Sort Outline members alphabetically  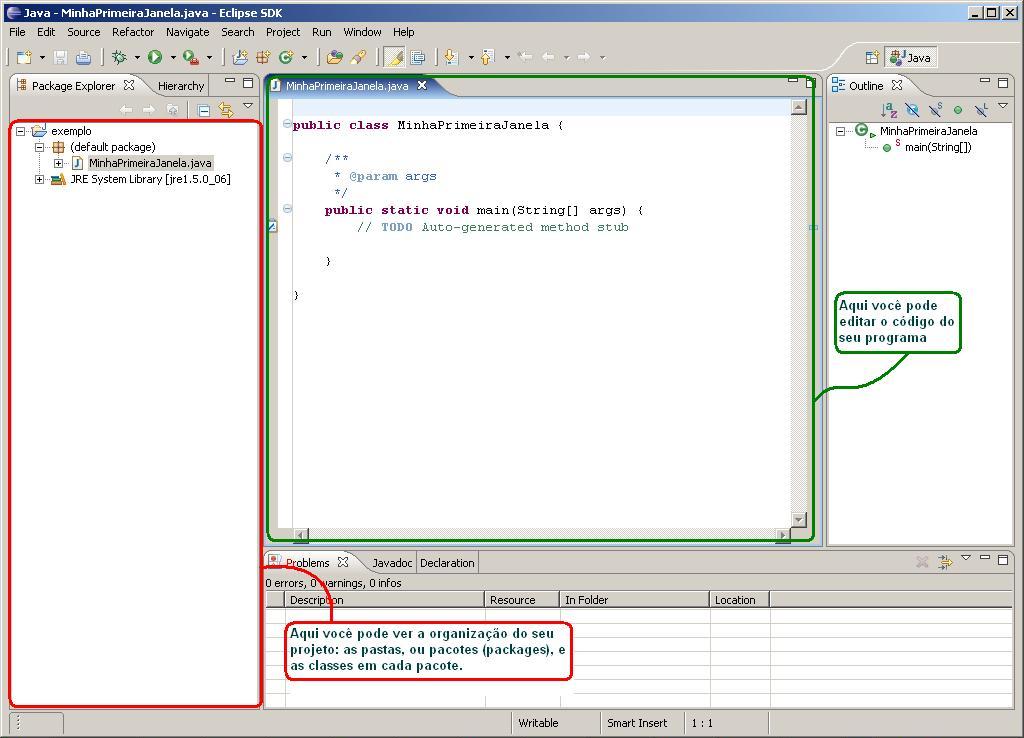pyautogui.click(x=889, y=110)
